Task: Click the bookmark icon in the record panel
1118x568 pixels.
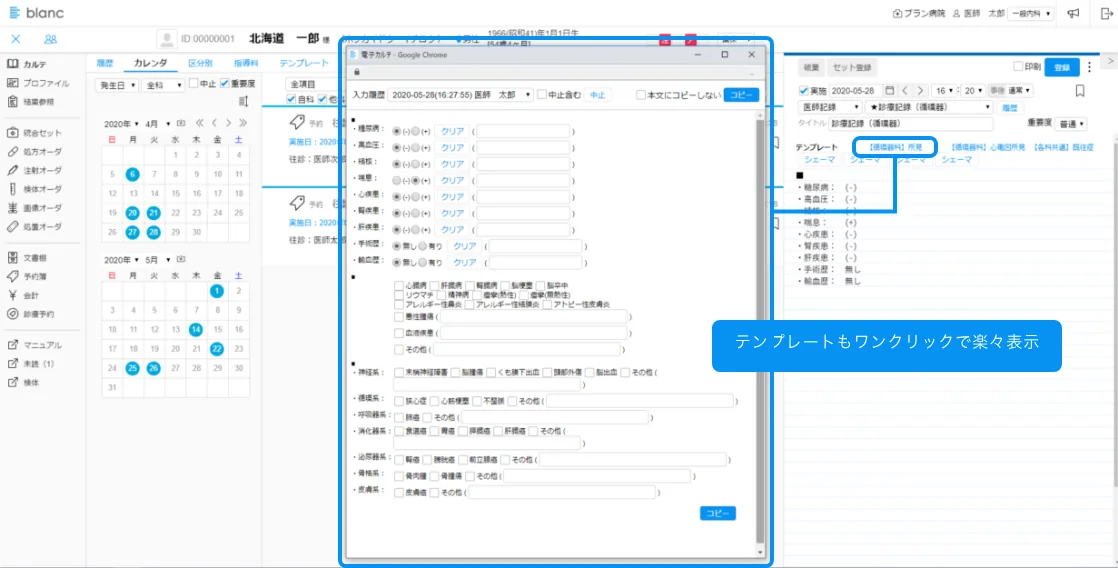Action: (1080, 91)
